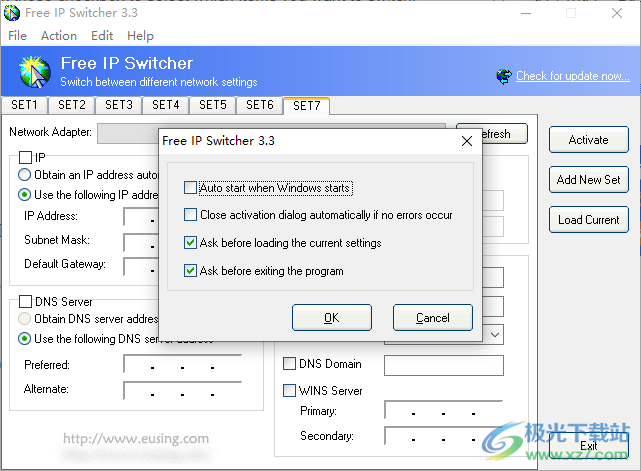Screen dimensions: 641x471
Task: Click the Default Gateway field
Action: click(x=141, y=267)
